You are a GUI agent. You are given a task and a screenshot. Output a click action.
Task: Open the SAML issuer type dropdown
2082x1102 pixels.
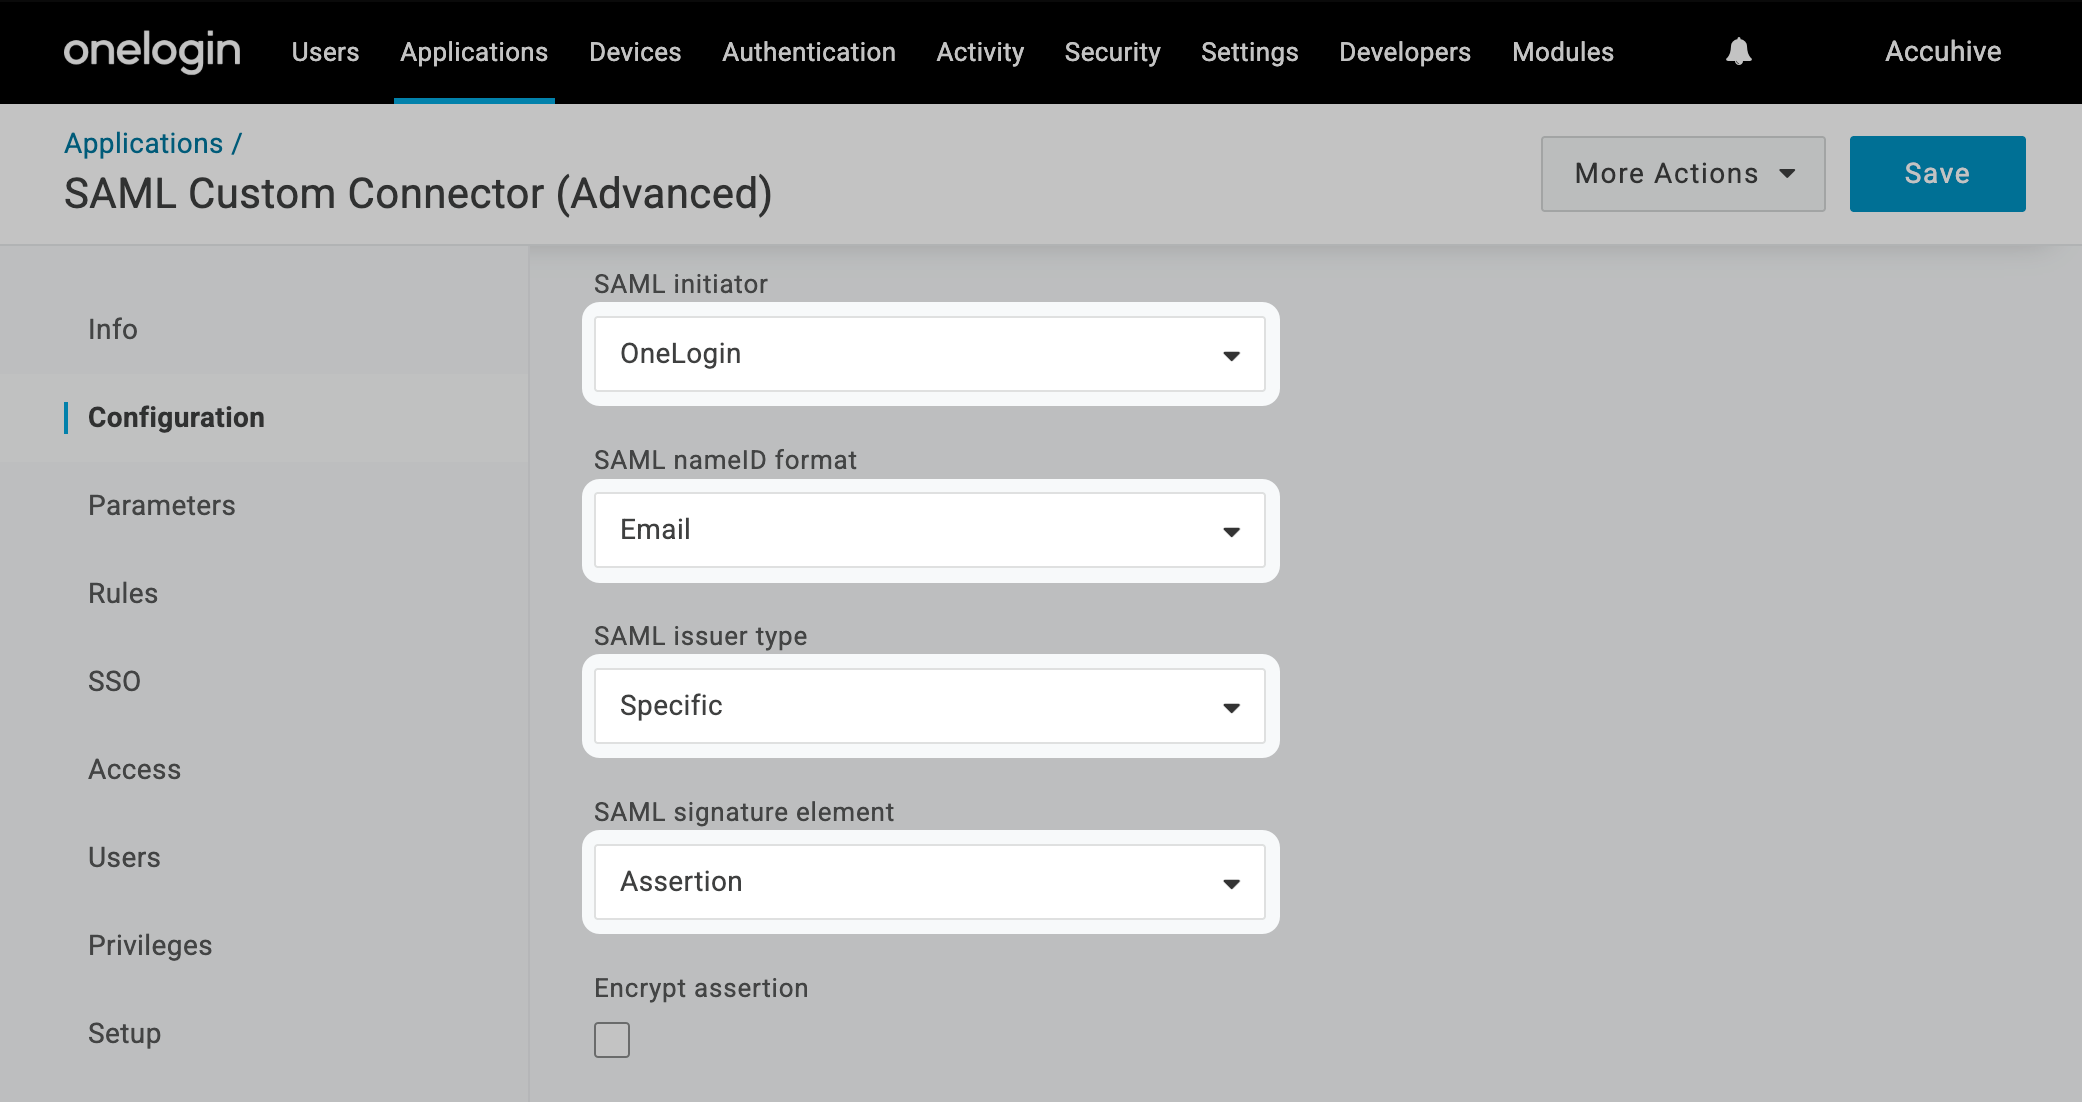929,706
